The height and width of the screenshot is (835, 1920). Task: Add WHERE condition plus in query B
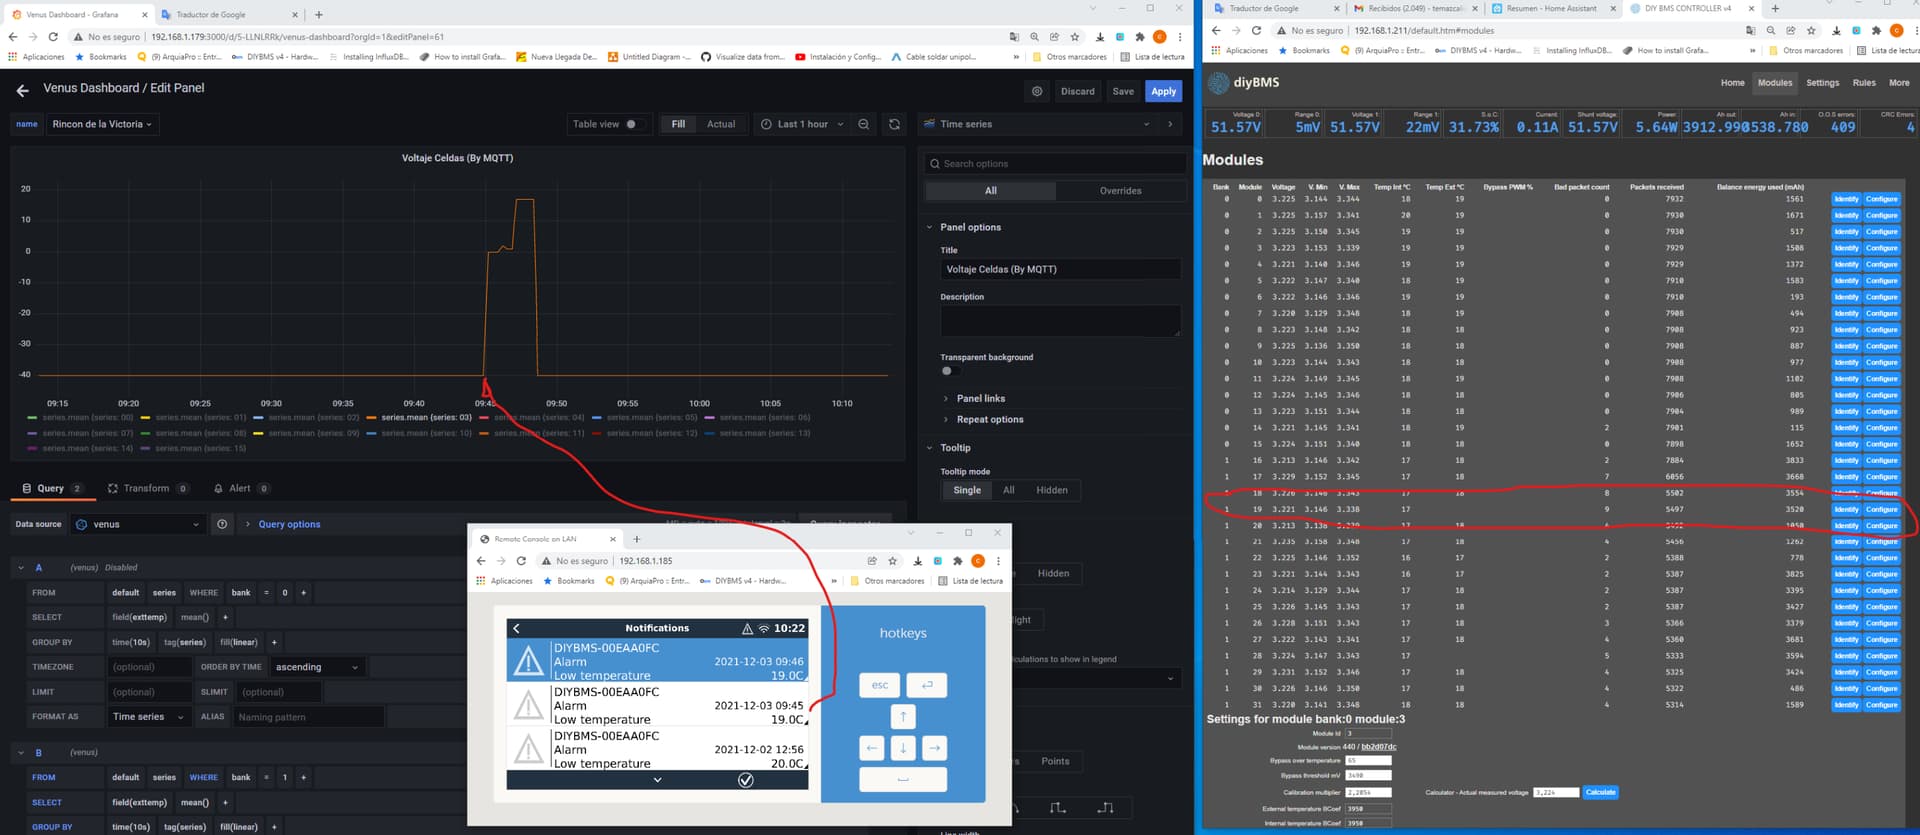tap(304, 777)
